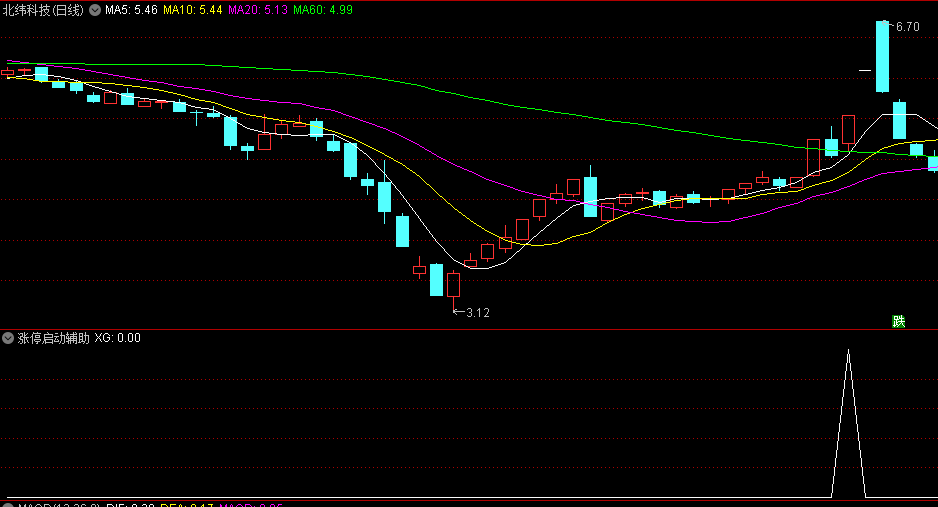This screenshot has width=938, height=507.
Task: Click the 北纬科技(日线) chart title
Action: point(44,10)
